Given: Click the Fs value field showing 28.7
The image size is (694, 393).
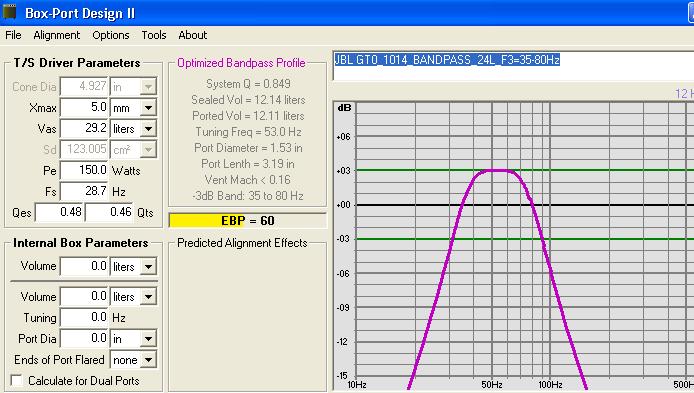Looking at the screenshot, I should pos(84,191).
